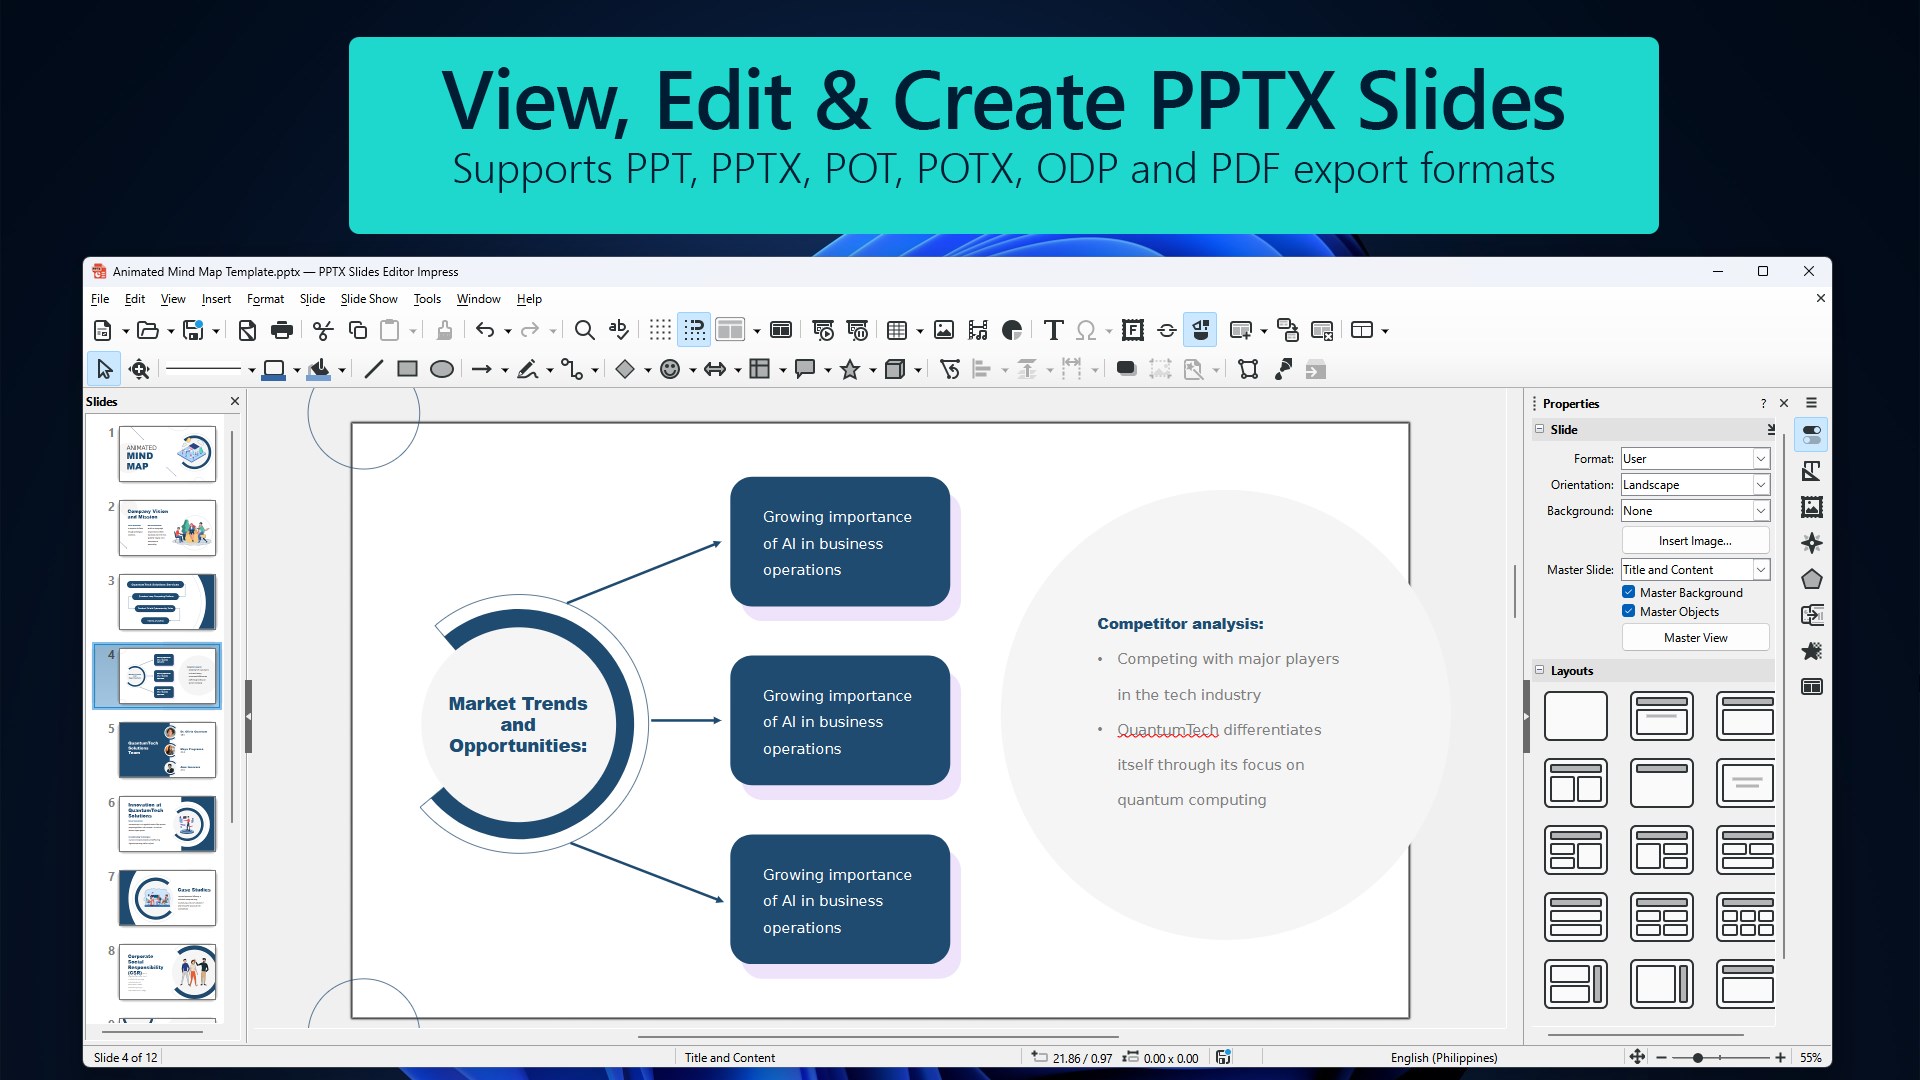Select the Rectangle shape tool

[407, 369]
